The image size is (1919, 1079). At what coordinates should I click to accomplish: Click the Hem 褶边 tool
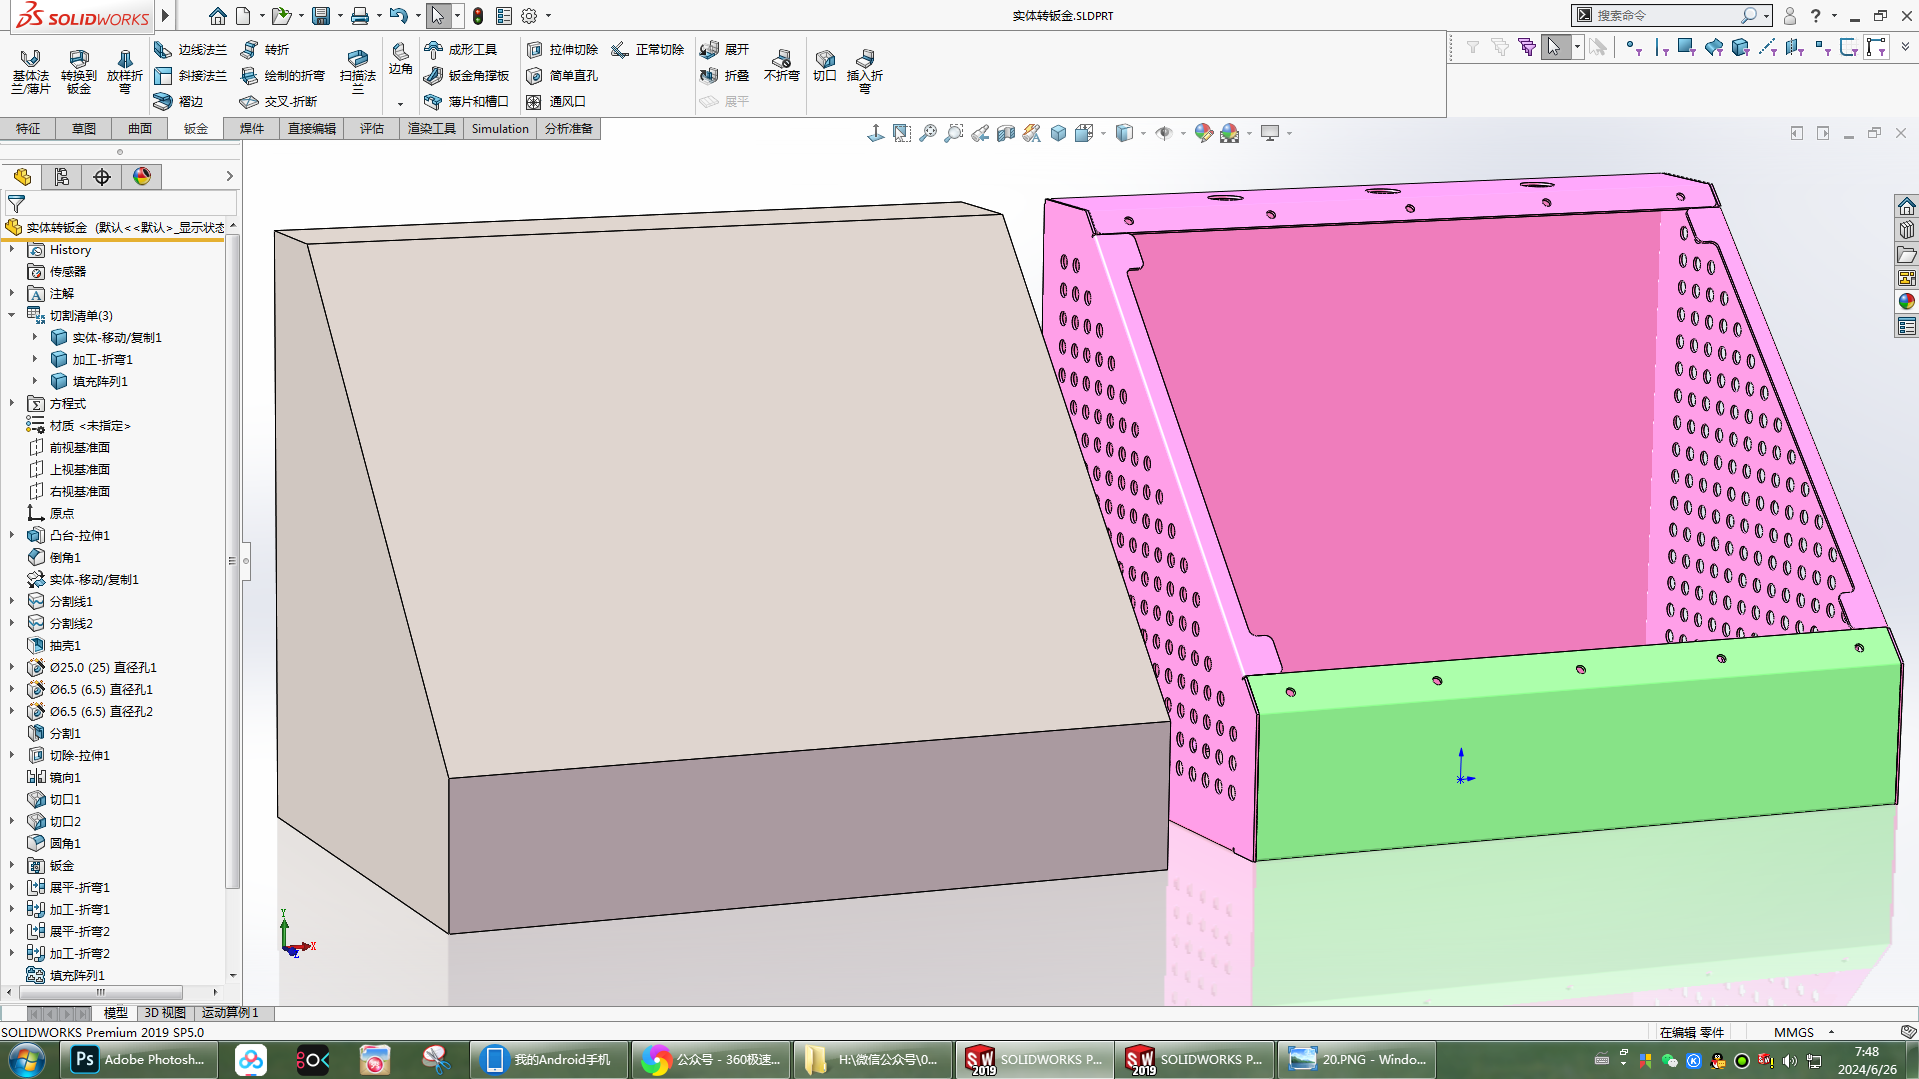point(179,101)
